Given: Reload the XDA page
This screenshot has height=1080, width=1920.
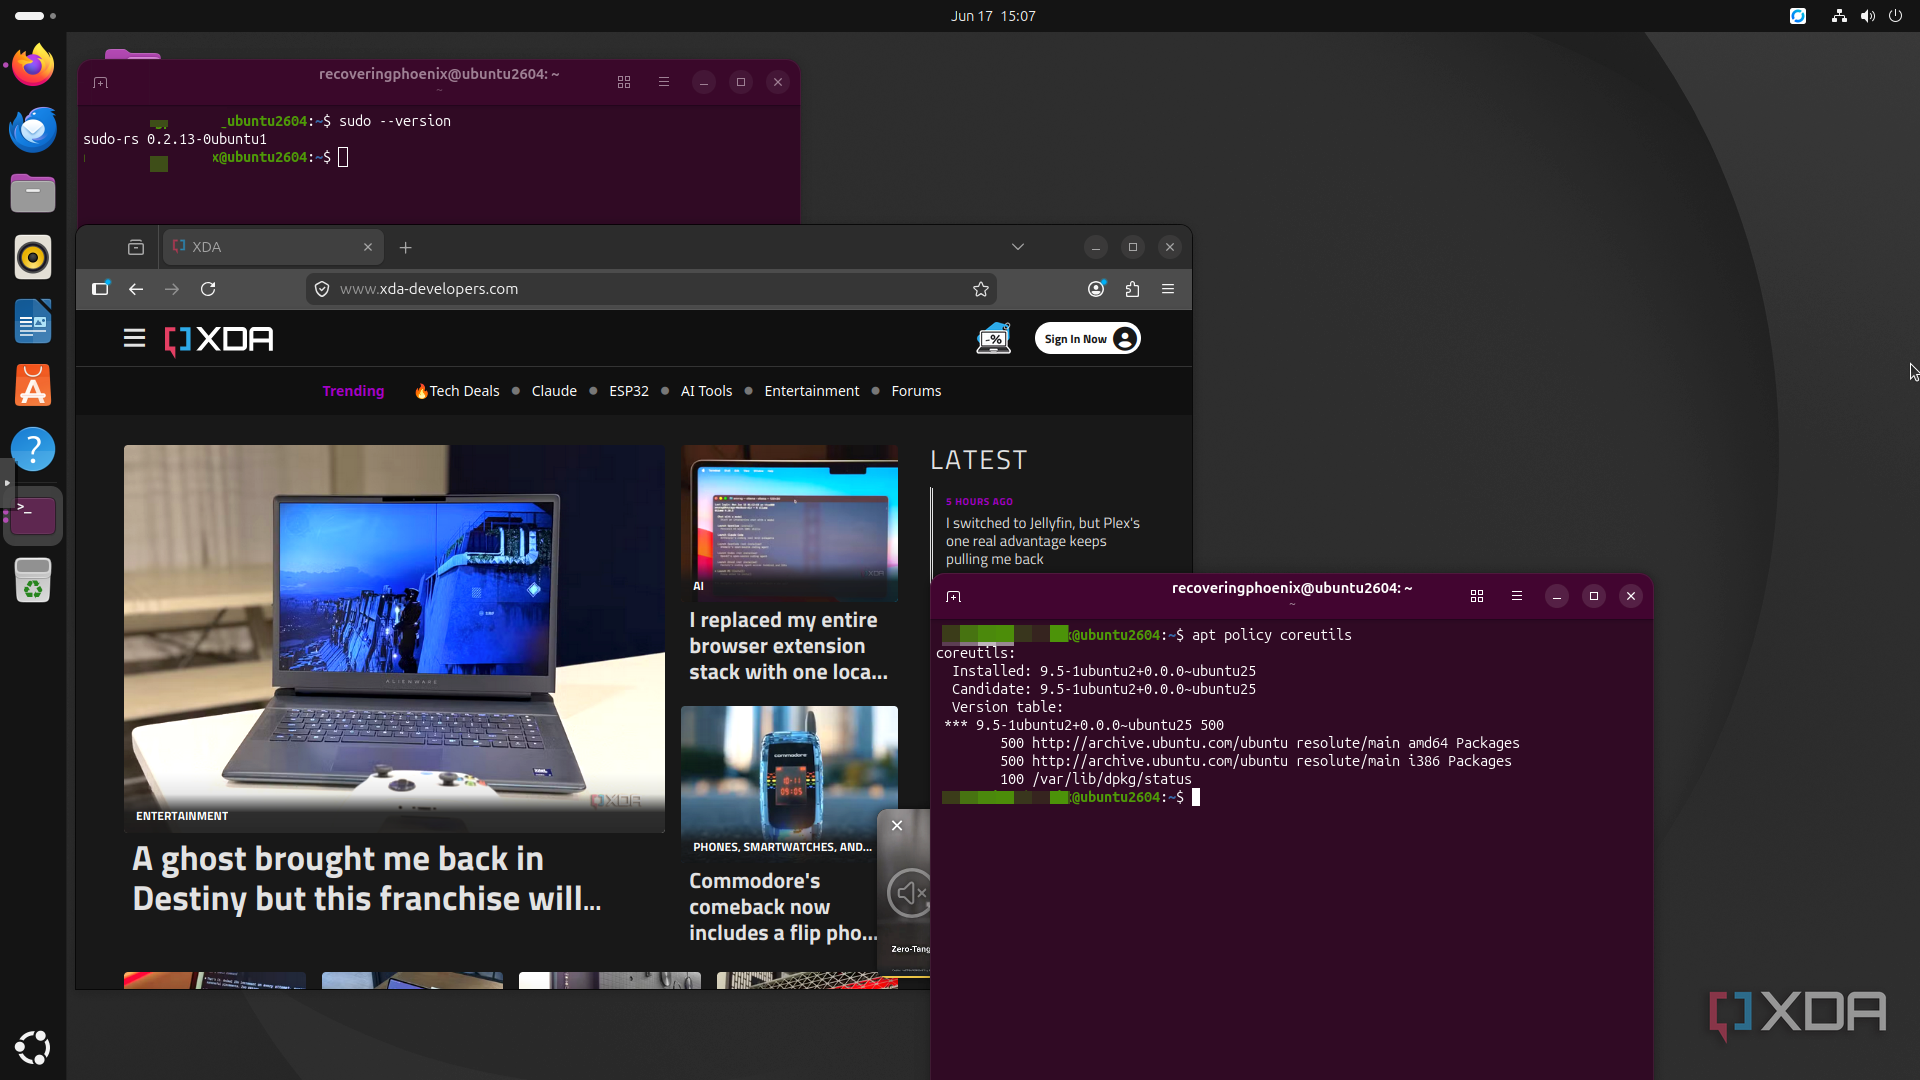Looking at the screenshot, I should pyautogui.click(x=208, y=289).
